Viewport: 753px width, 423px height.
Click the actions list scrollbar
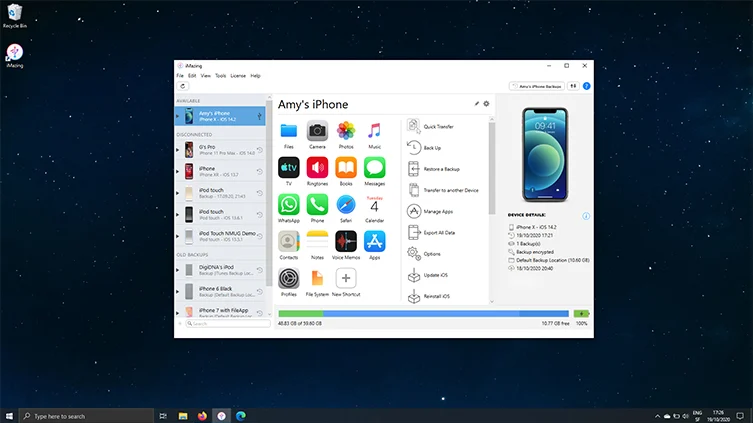pos(492,168)
